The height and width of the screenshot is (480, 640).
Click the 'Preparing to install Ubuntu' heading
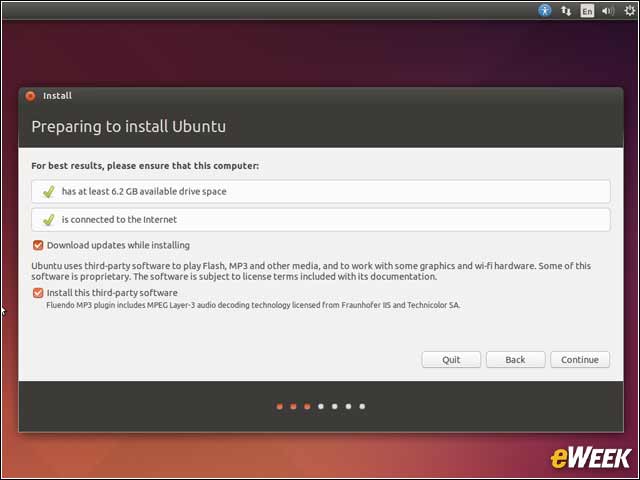pos(129,127)
